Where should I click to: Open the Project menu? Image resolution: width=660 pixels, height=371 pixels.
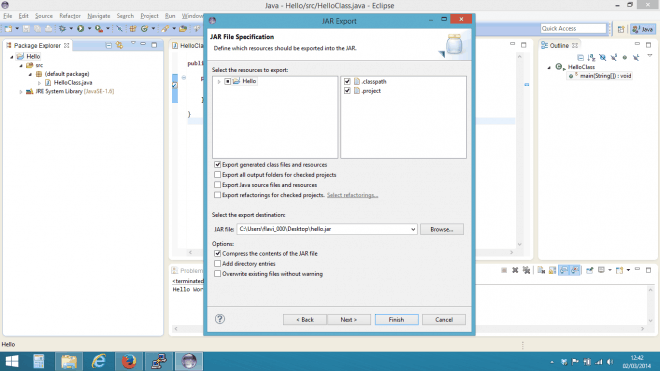click(x=149, y=16)
